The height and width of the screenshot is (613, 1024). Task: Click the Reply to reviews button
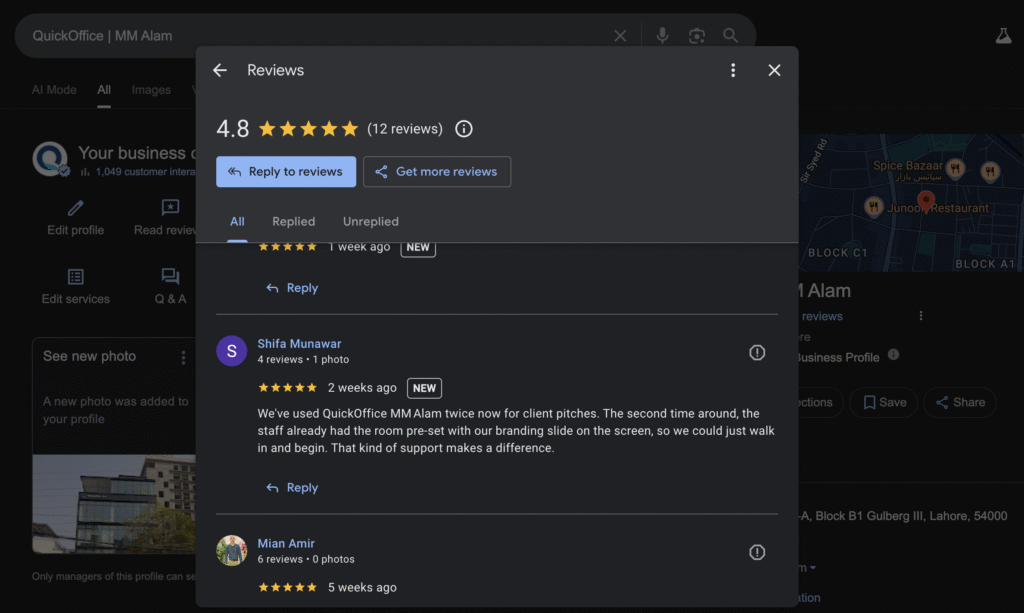point(286,171)
